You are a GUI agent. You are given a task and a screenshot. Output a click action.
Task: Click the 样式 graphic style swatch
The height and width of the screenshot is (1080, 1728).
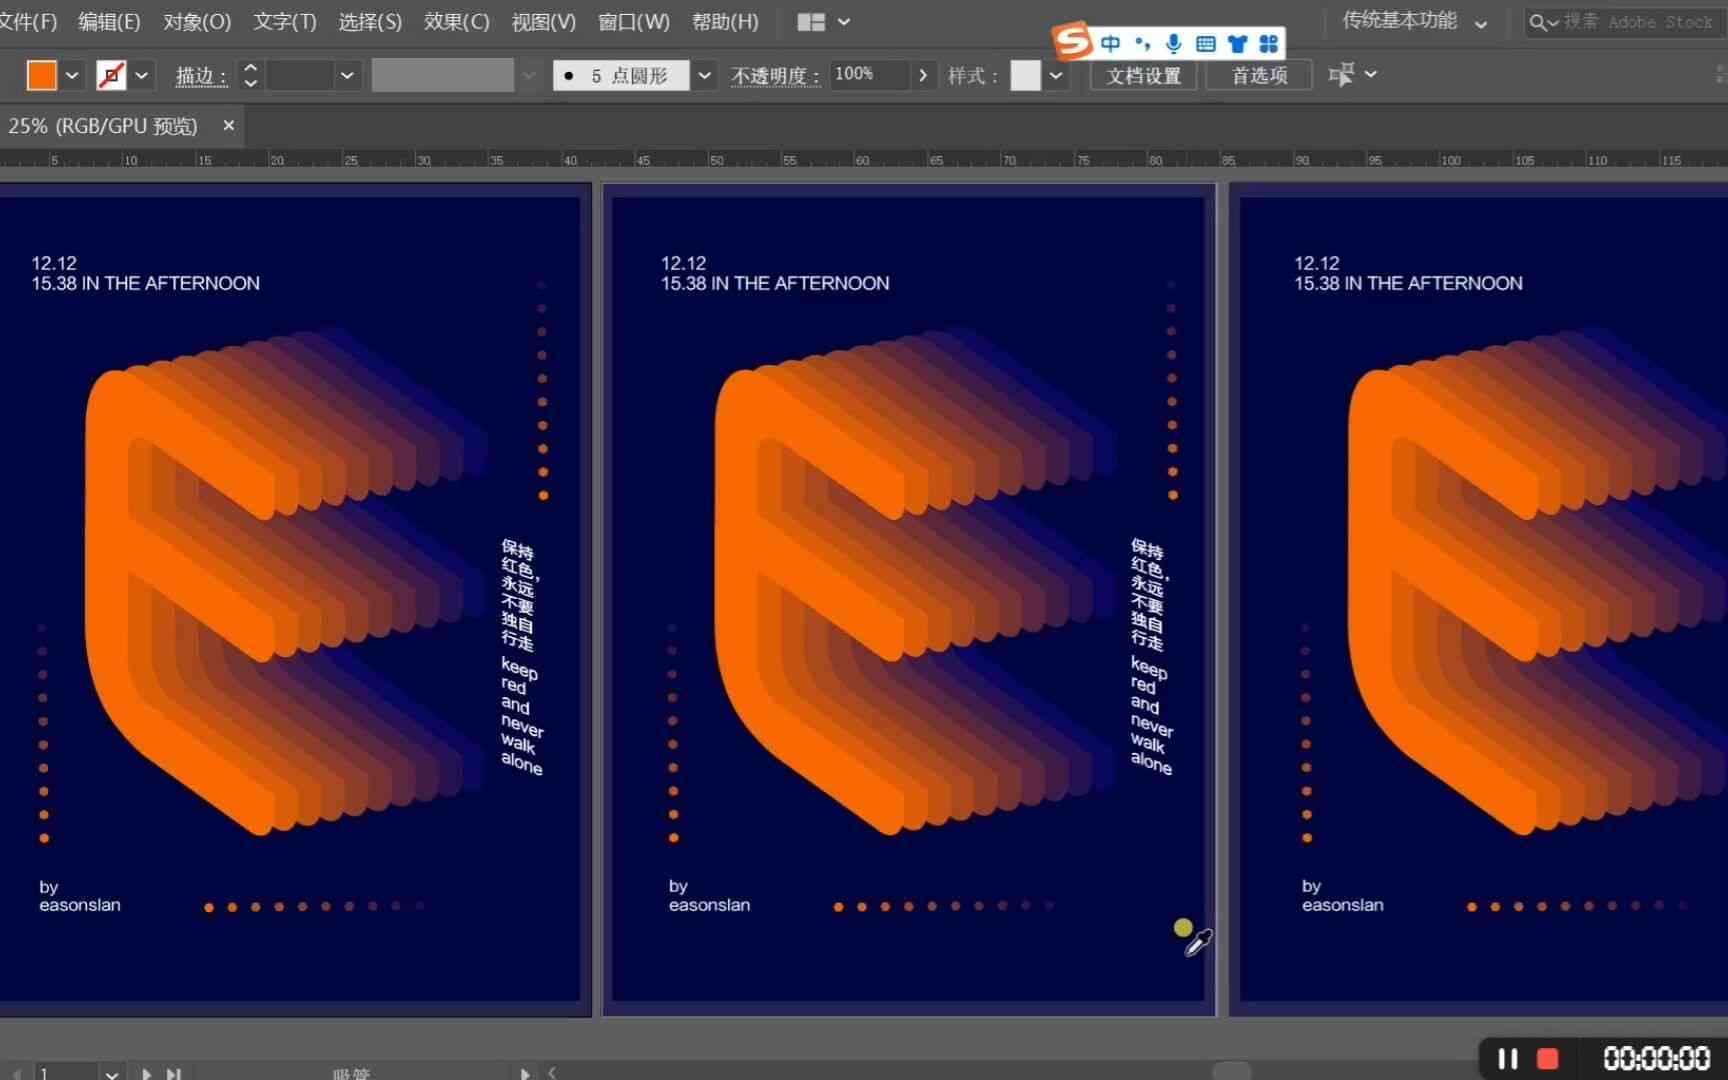point(1026,75)
